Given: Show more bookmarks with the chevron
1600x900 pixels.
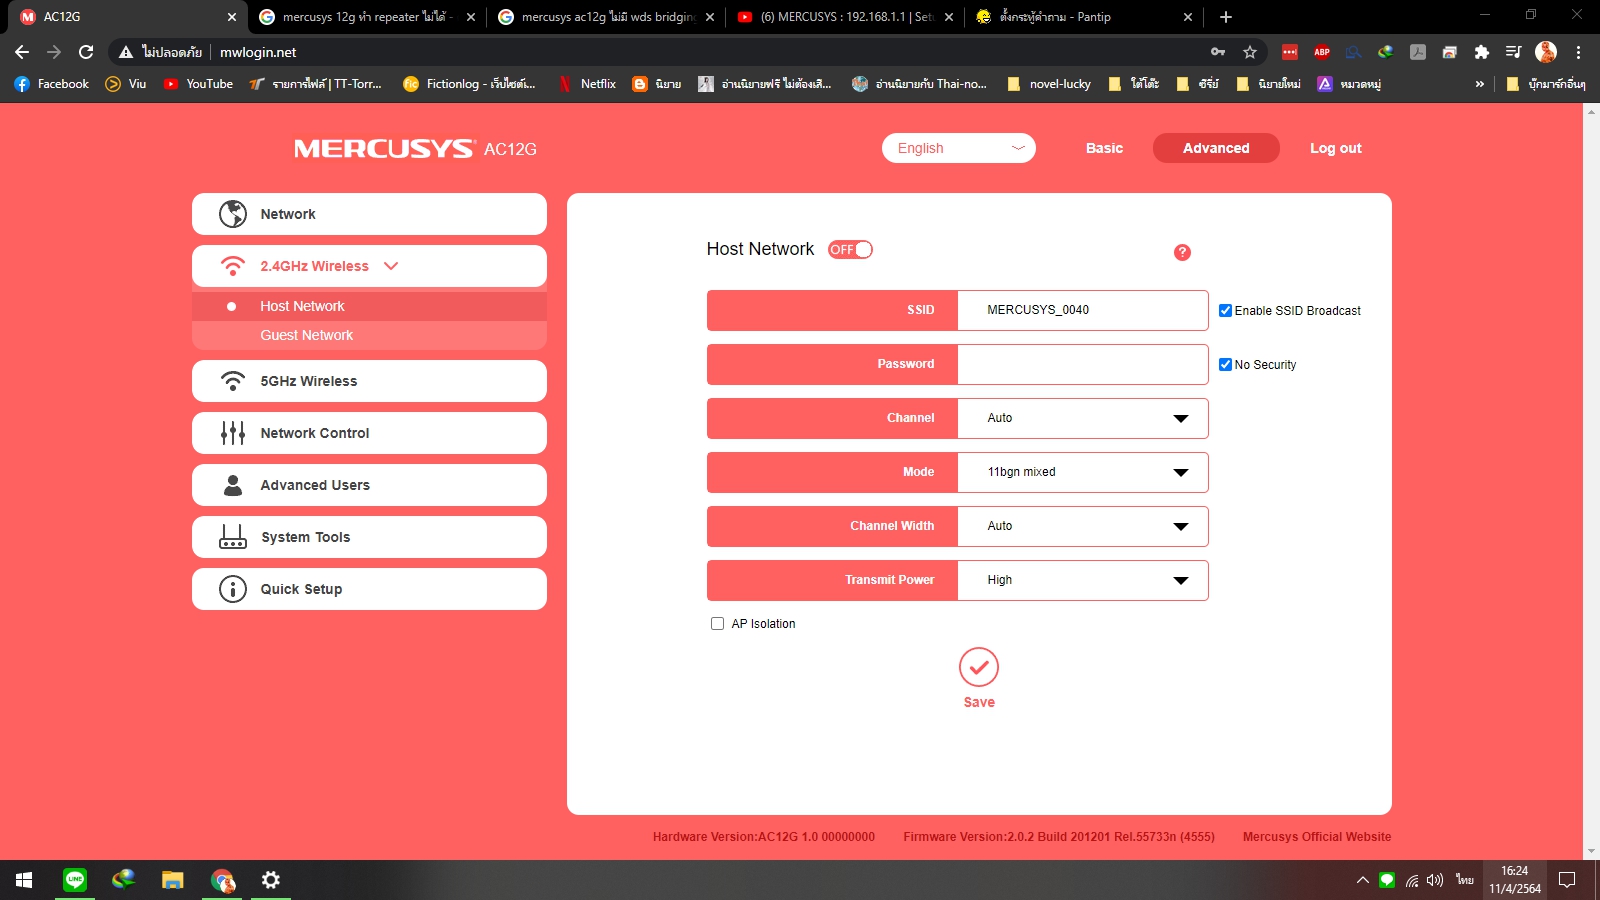Looking at the screenshot, I should (x=1480, y=84).
